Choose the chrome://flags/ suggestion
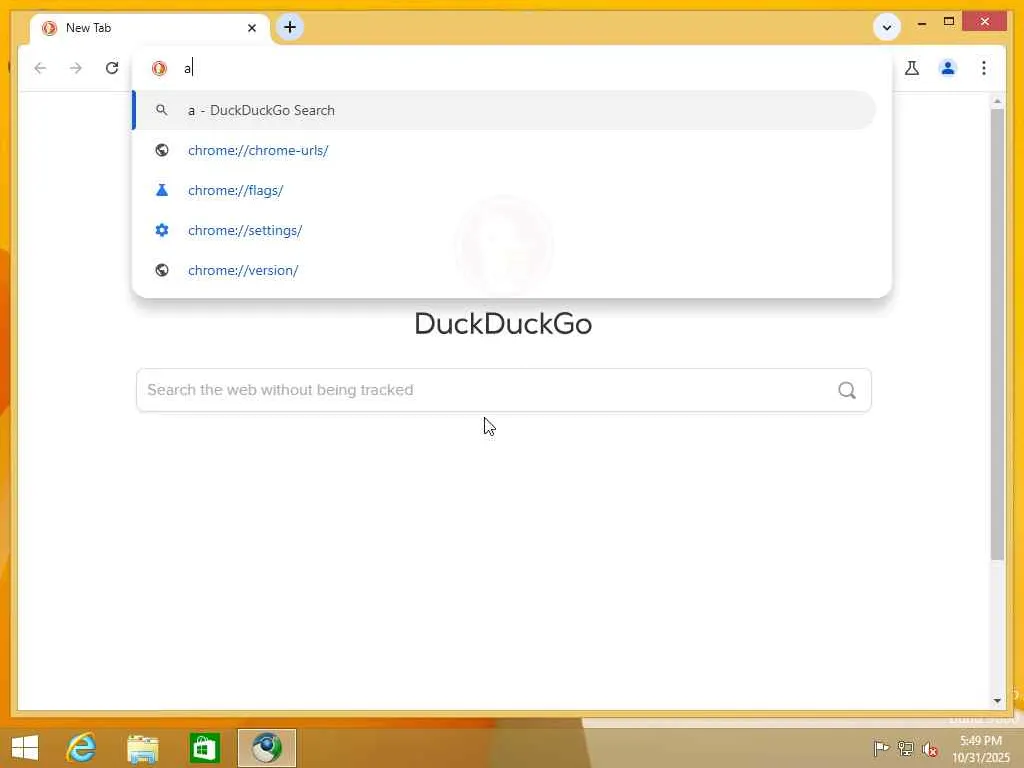Screen dimensions: 1024x768 pos(504,190)
